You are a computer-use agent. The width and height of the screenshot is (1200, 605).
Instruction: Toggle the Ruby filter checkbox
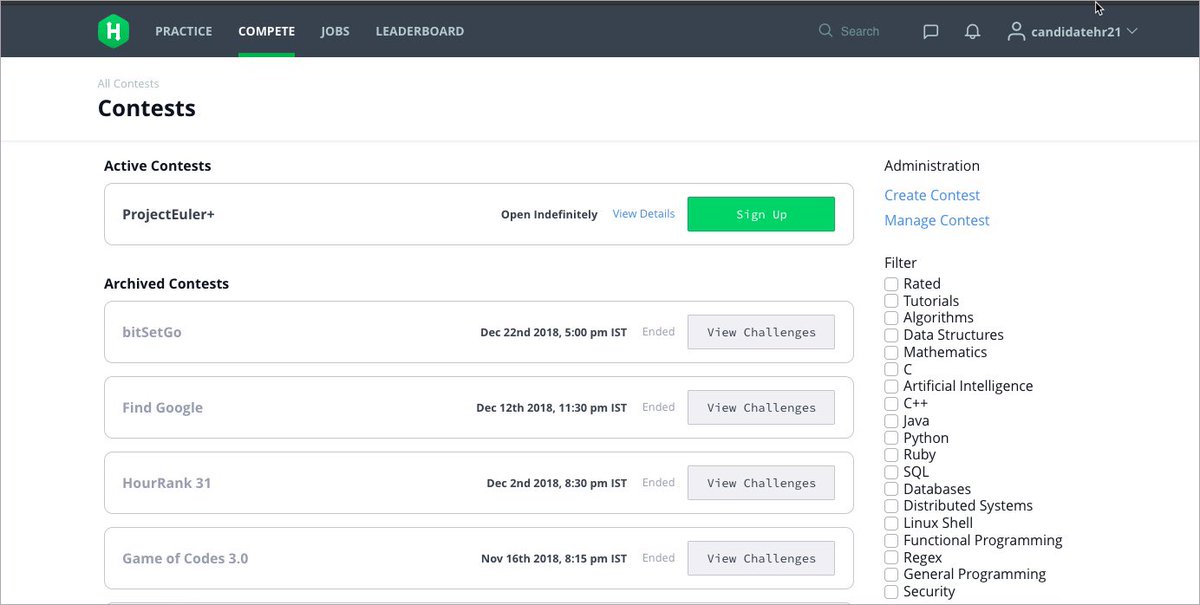(x=891, y=455)
